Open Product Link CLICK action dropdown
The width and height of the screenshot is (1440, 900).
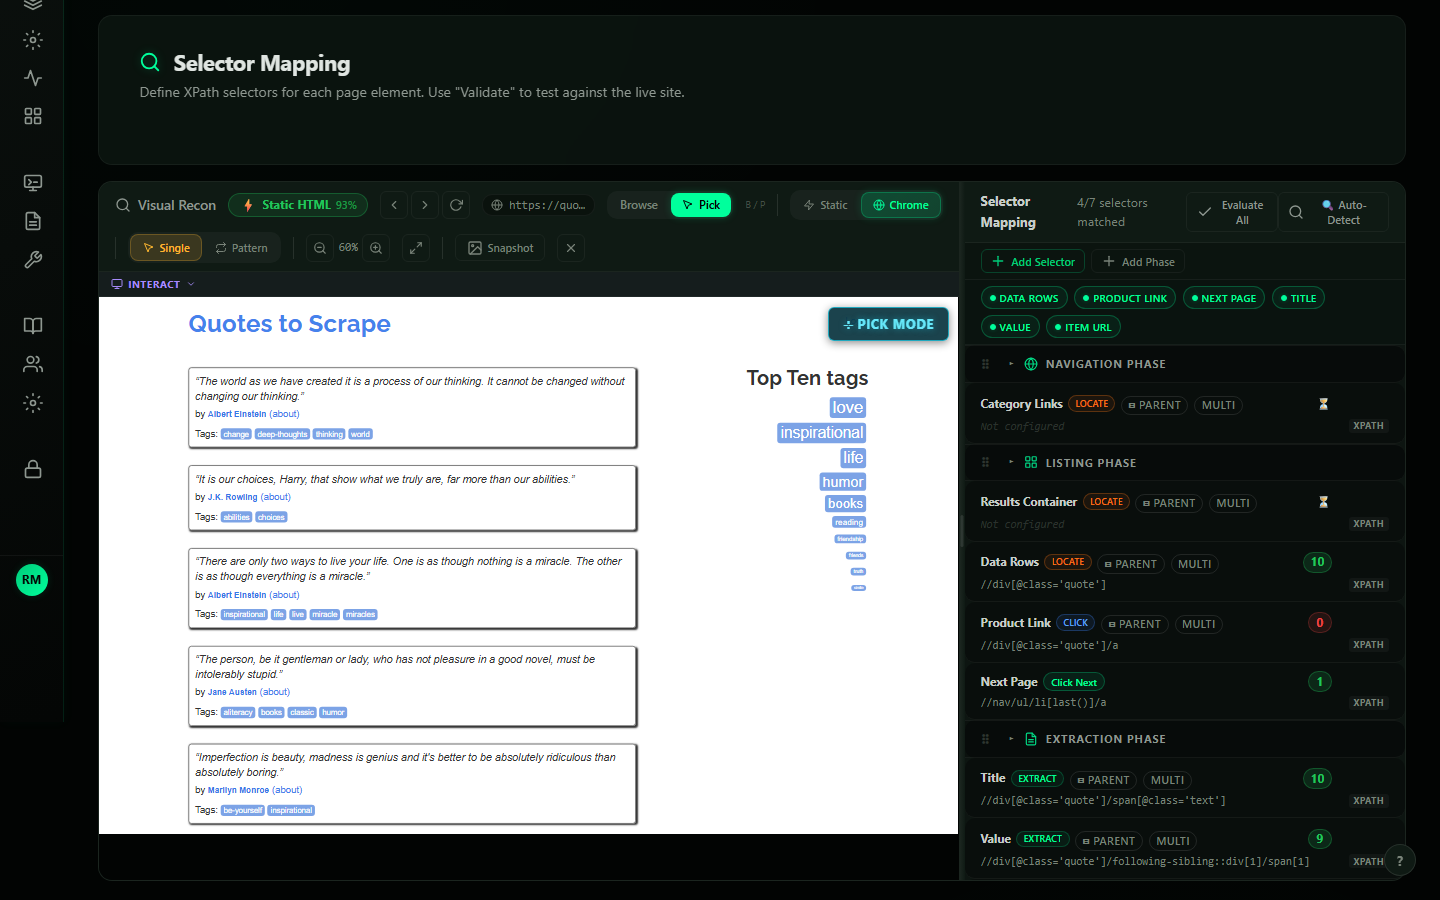coord(1076,623)
